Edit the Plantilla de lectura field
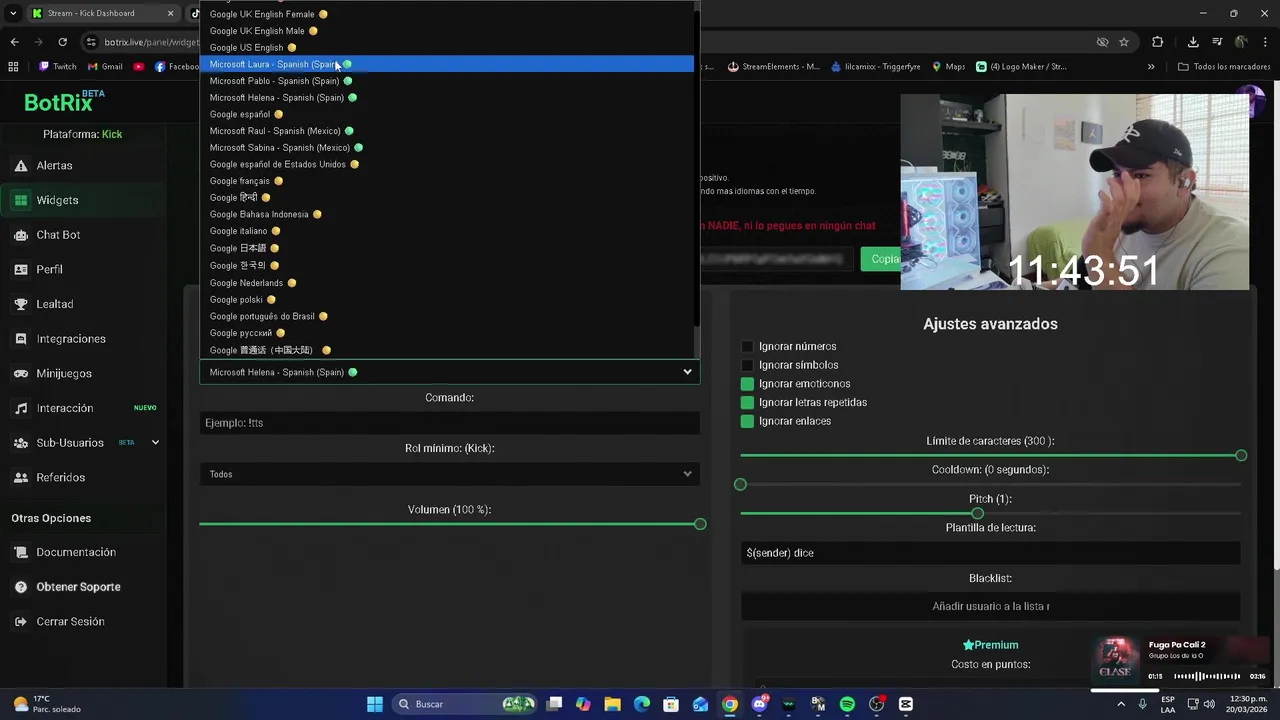This screenshot has width=1280, height=720. point(990,553)
